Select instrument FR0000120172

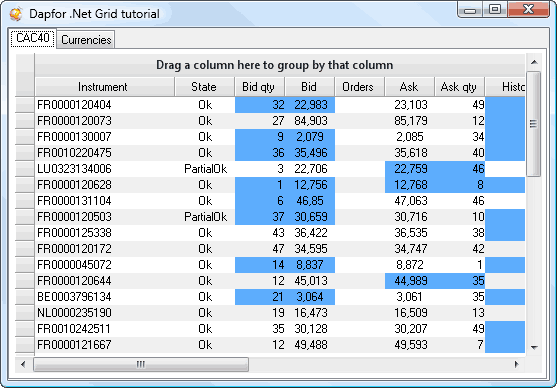[x=74, y=249]
